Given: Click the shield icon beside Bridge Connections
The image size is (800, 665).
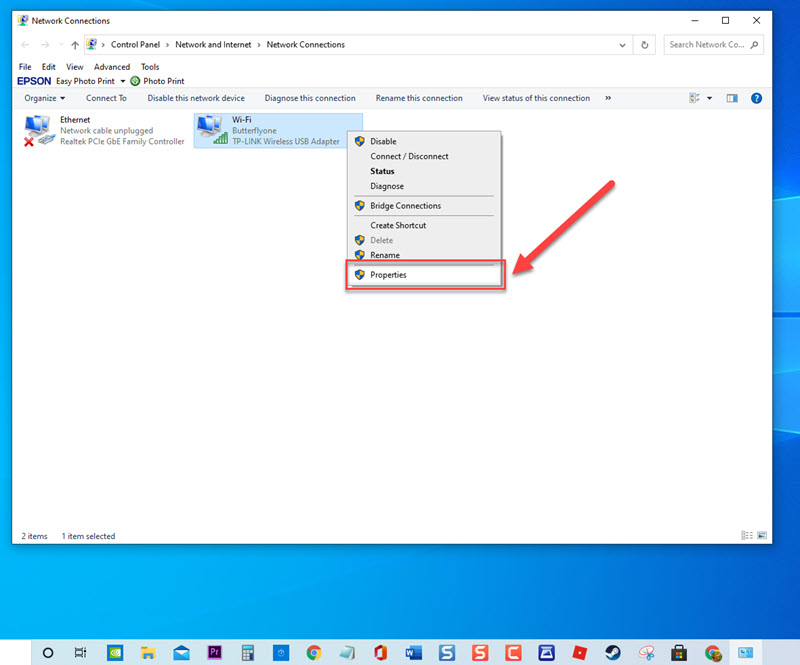Looking at the screenshot, I should (x=360, y=206).
